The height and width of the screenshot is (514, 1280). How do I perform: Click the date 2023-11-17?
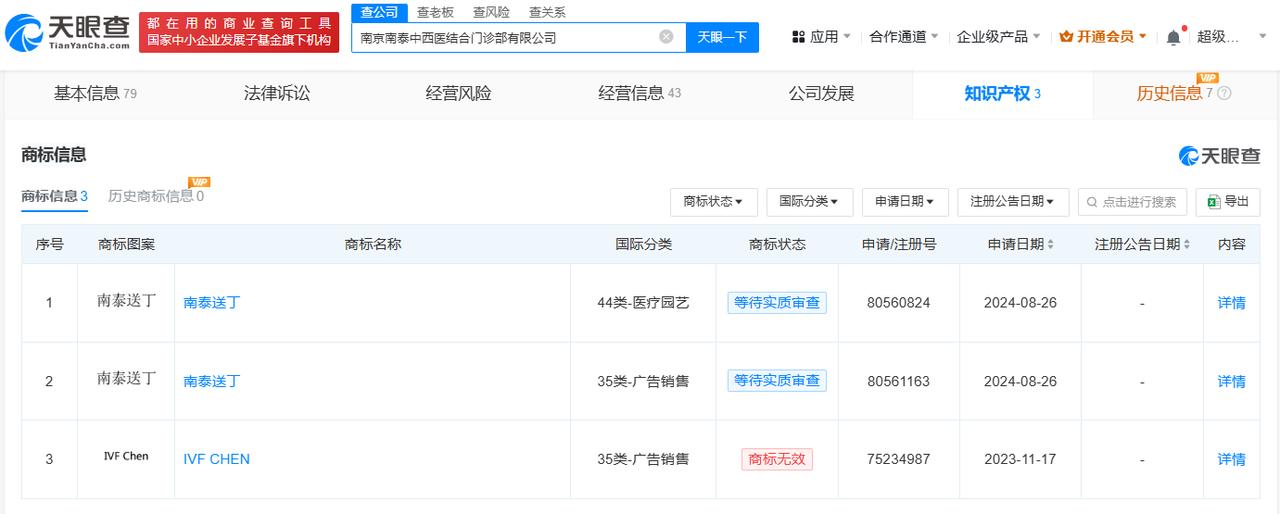pos(1020,459)
